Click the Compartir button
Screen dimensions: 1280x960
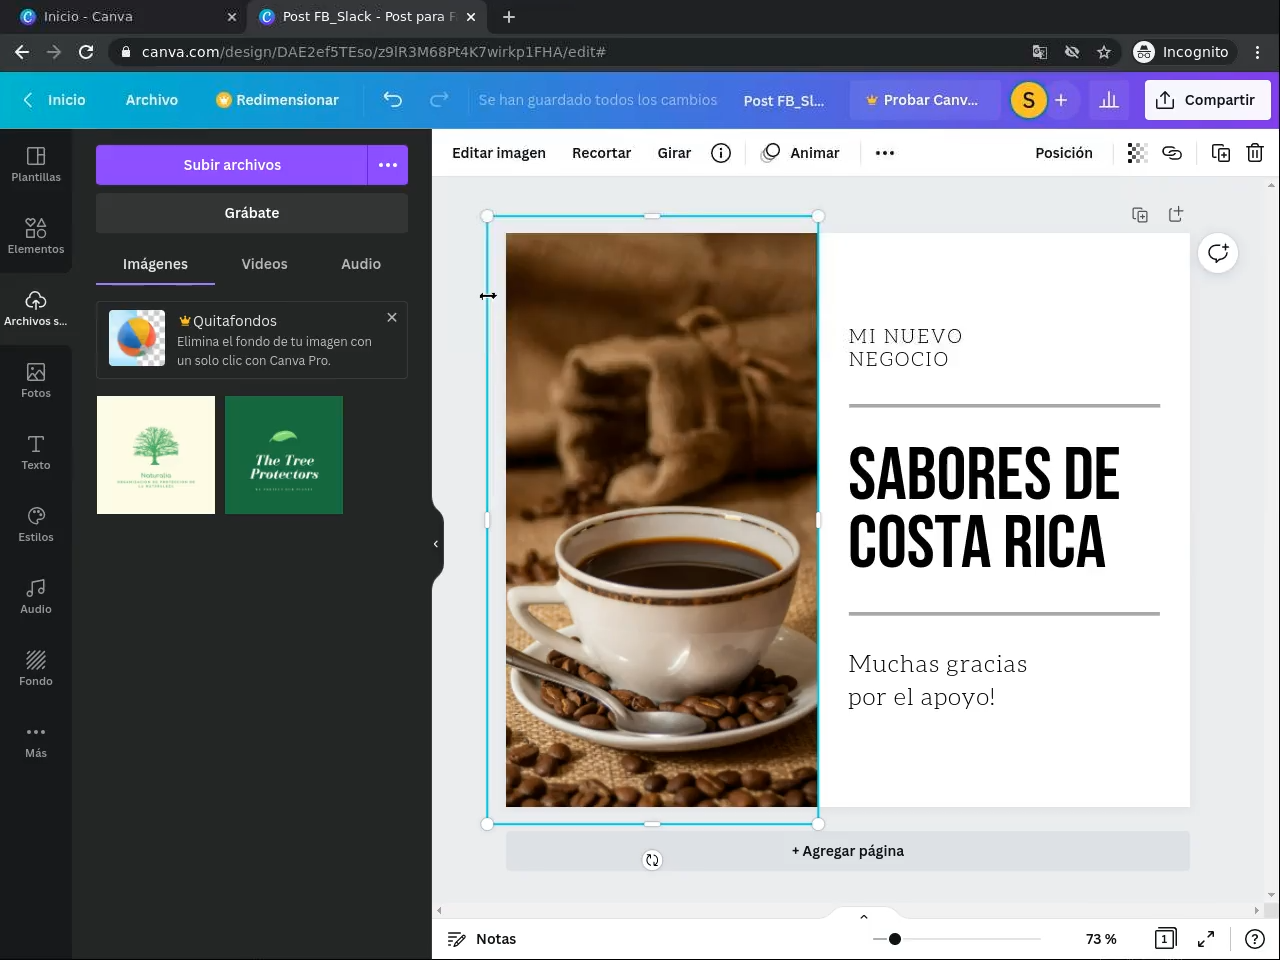(x=1207, y=100)
